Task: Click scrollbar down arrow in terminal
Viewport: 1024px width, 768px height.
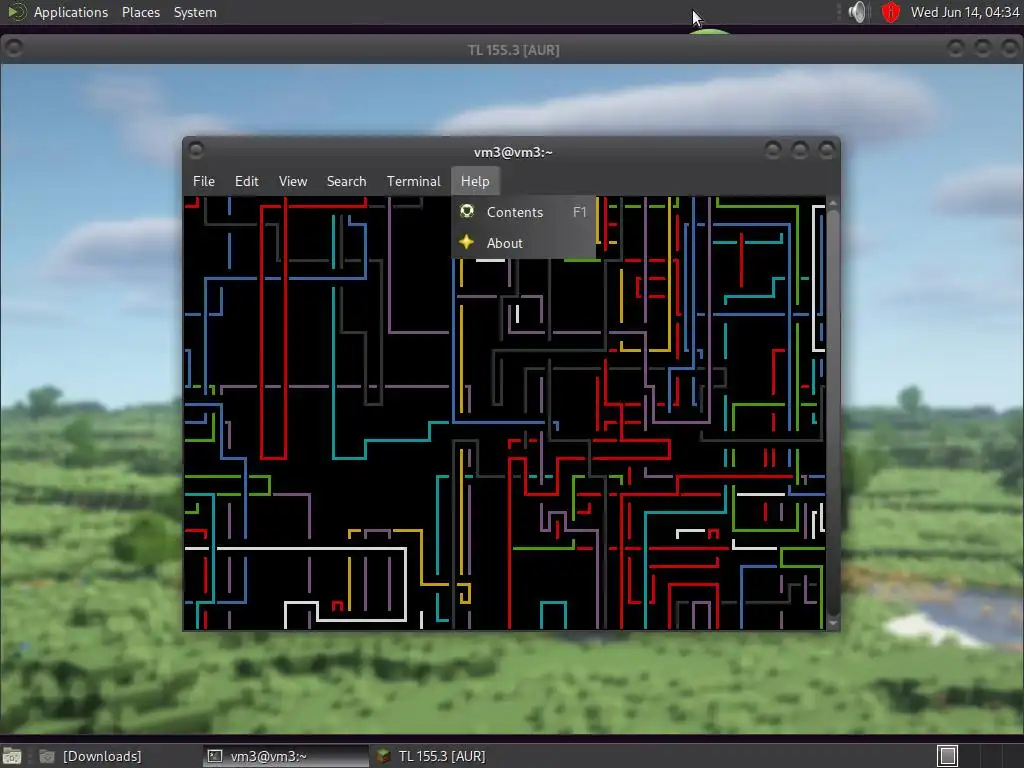Action: [833, 624]
